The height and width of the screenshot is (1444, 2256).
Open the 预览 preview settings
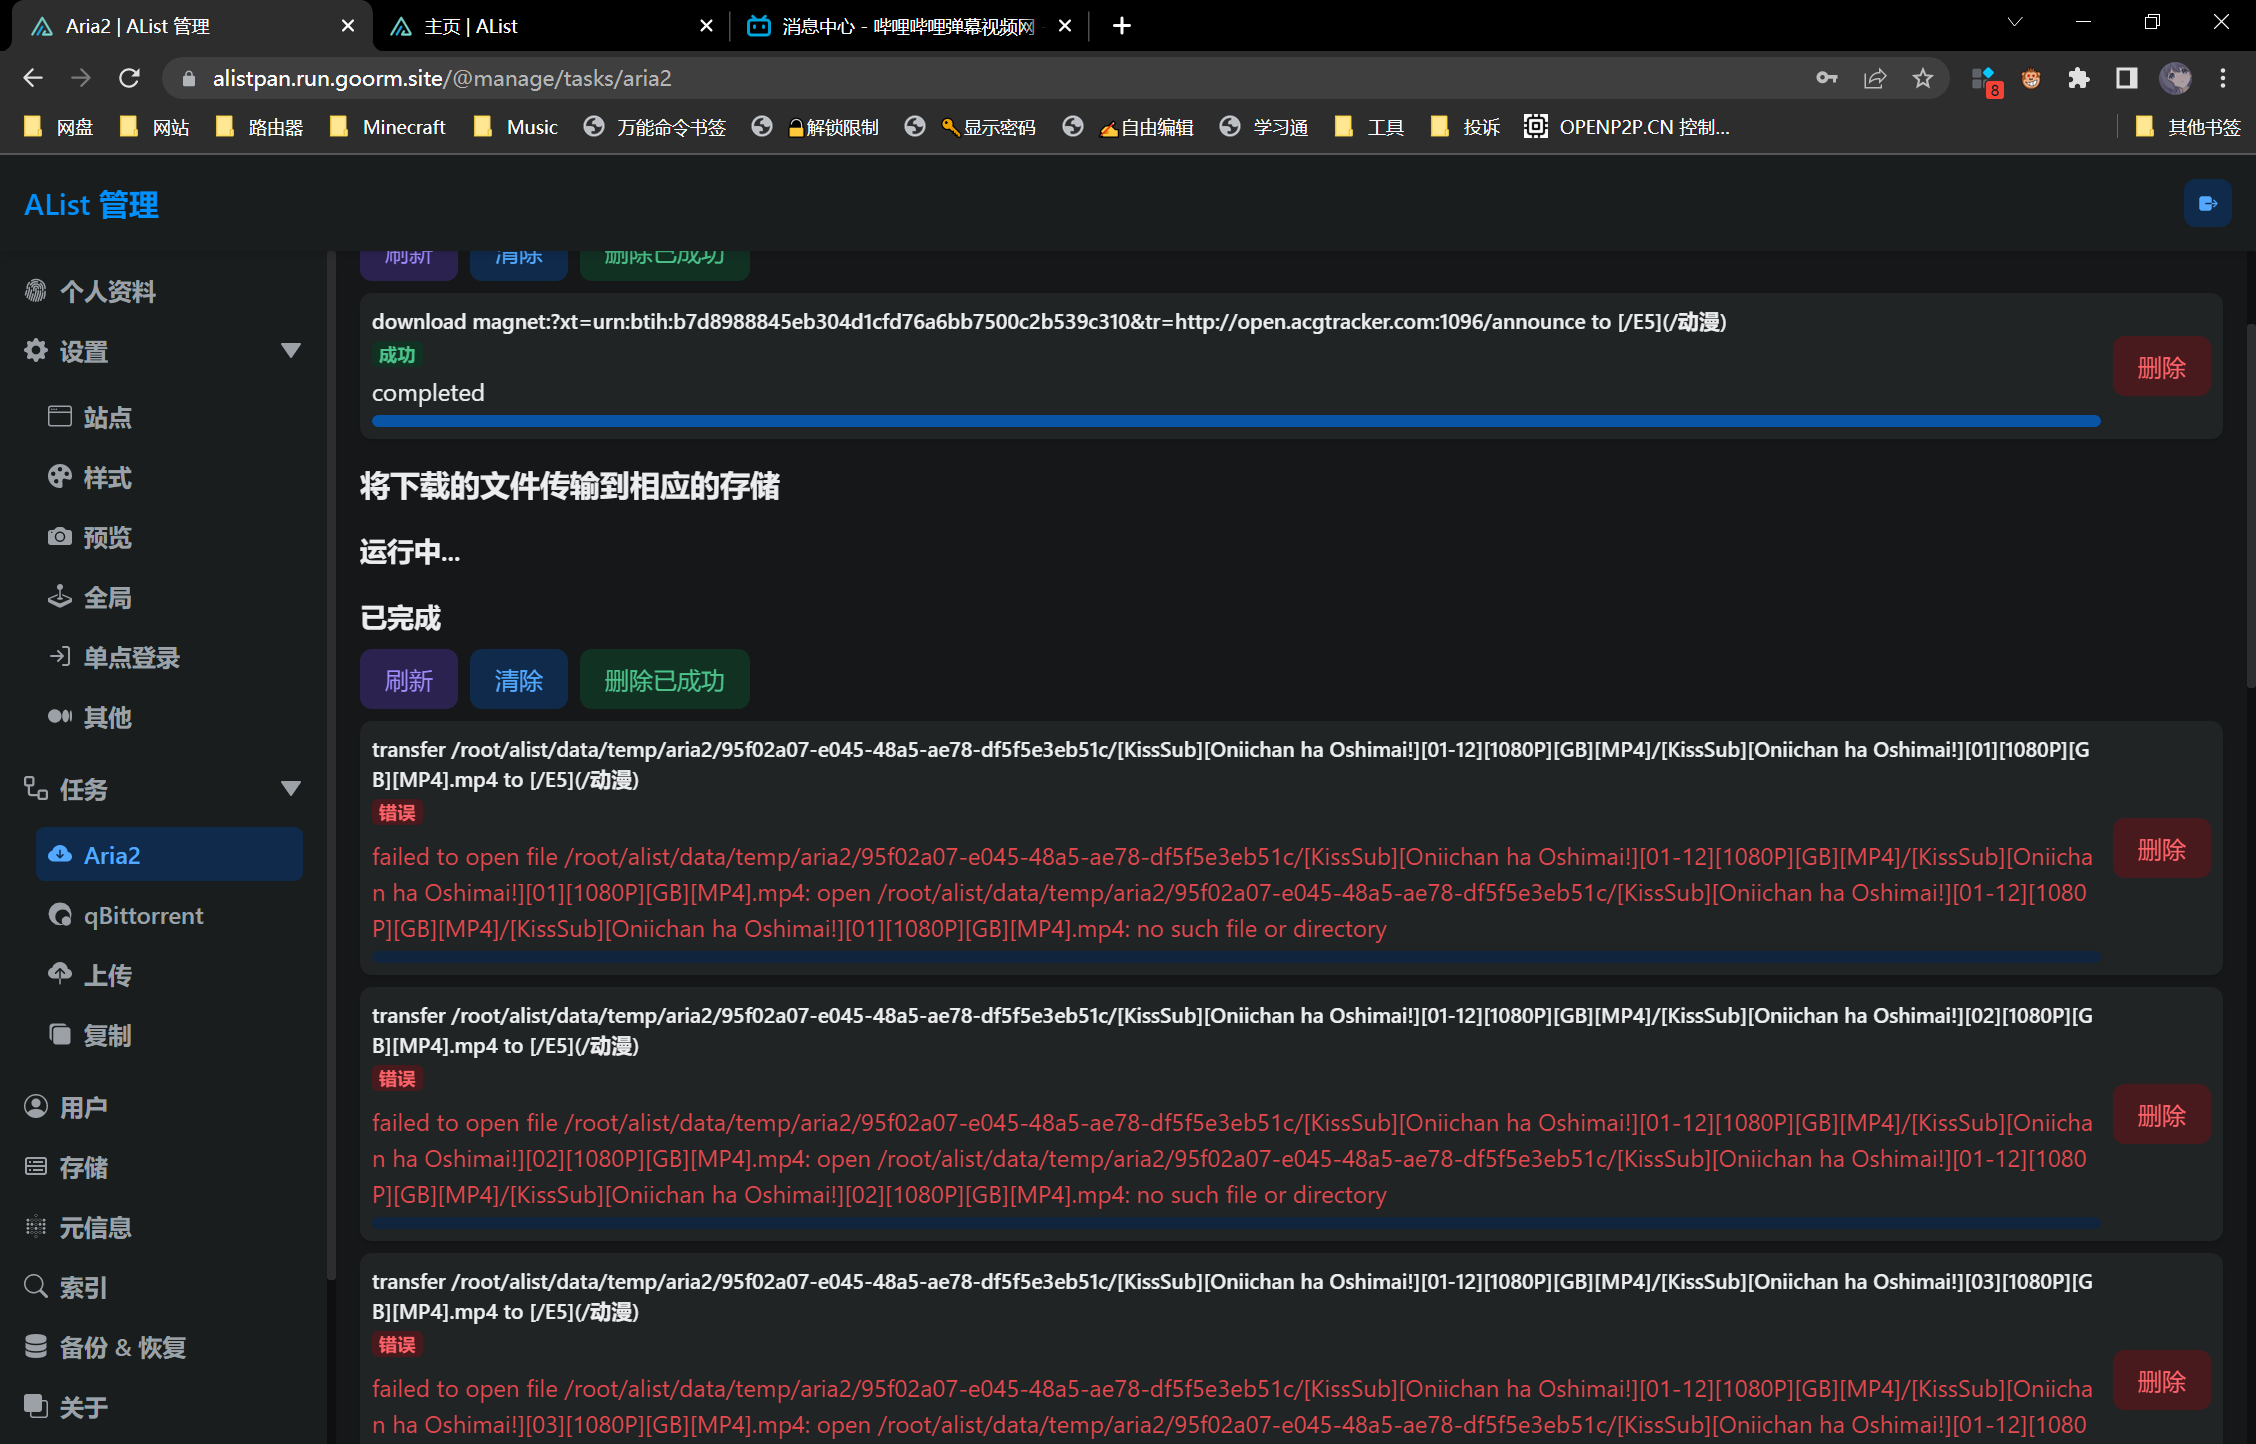point(107,537)
